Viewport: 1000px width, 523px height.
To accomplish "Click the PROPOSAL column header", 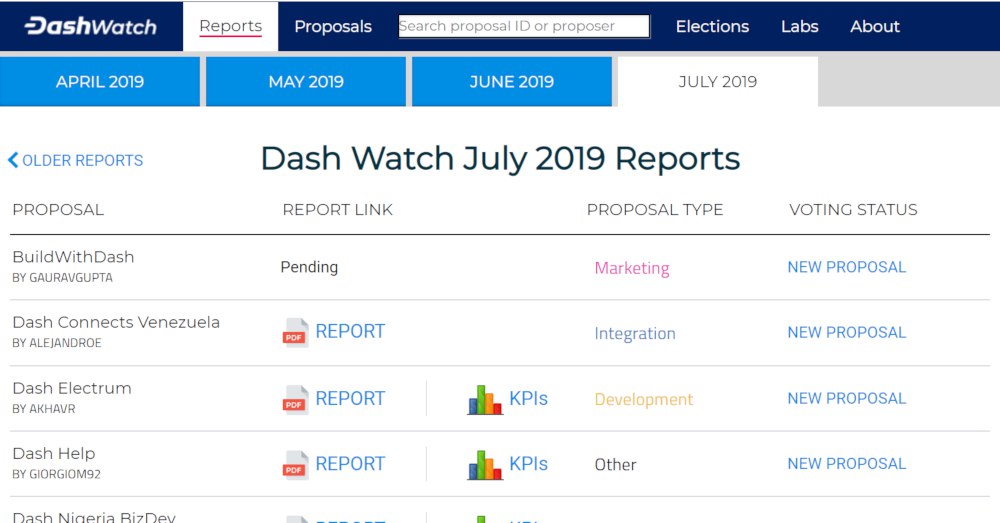I will point(58,210).
